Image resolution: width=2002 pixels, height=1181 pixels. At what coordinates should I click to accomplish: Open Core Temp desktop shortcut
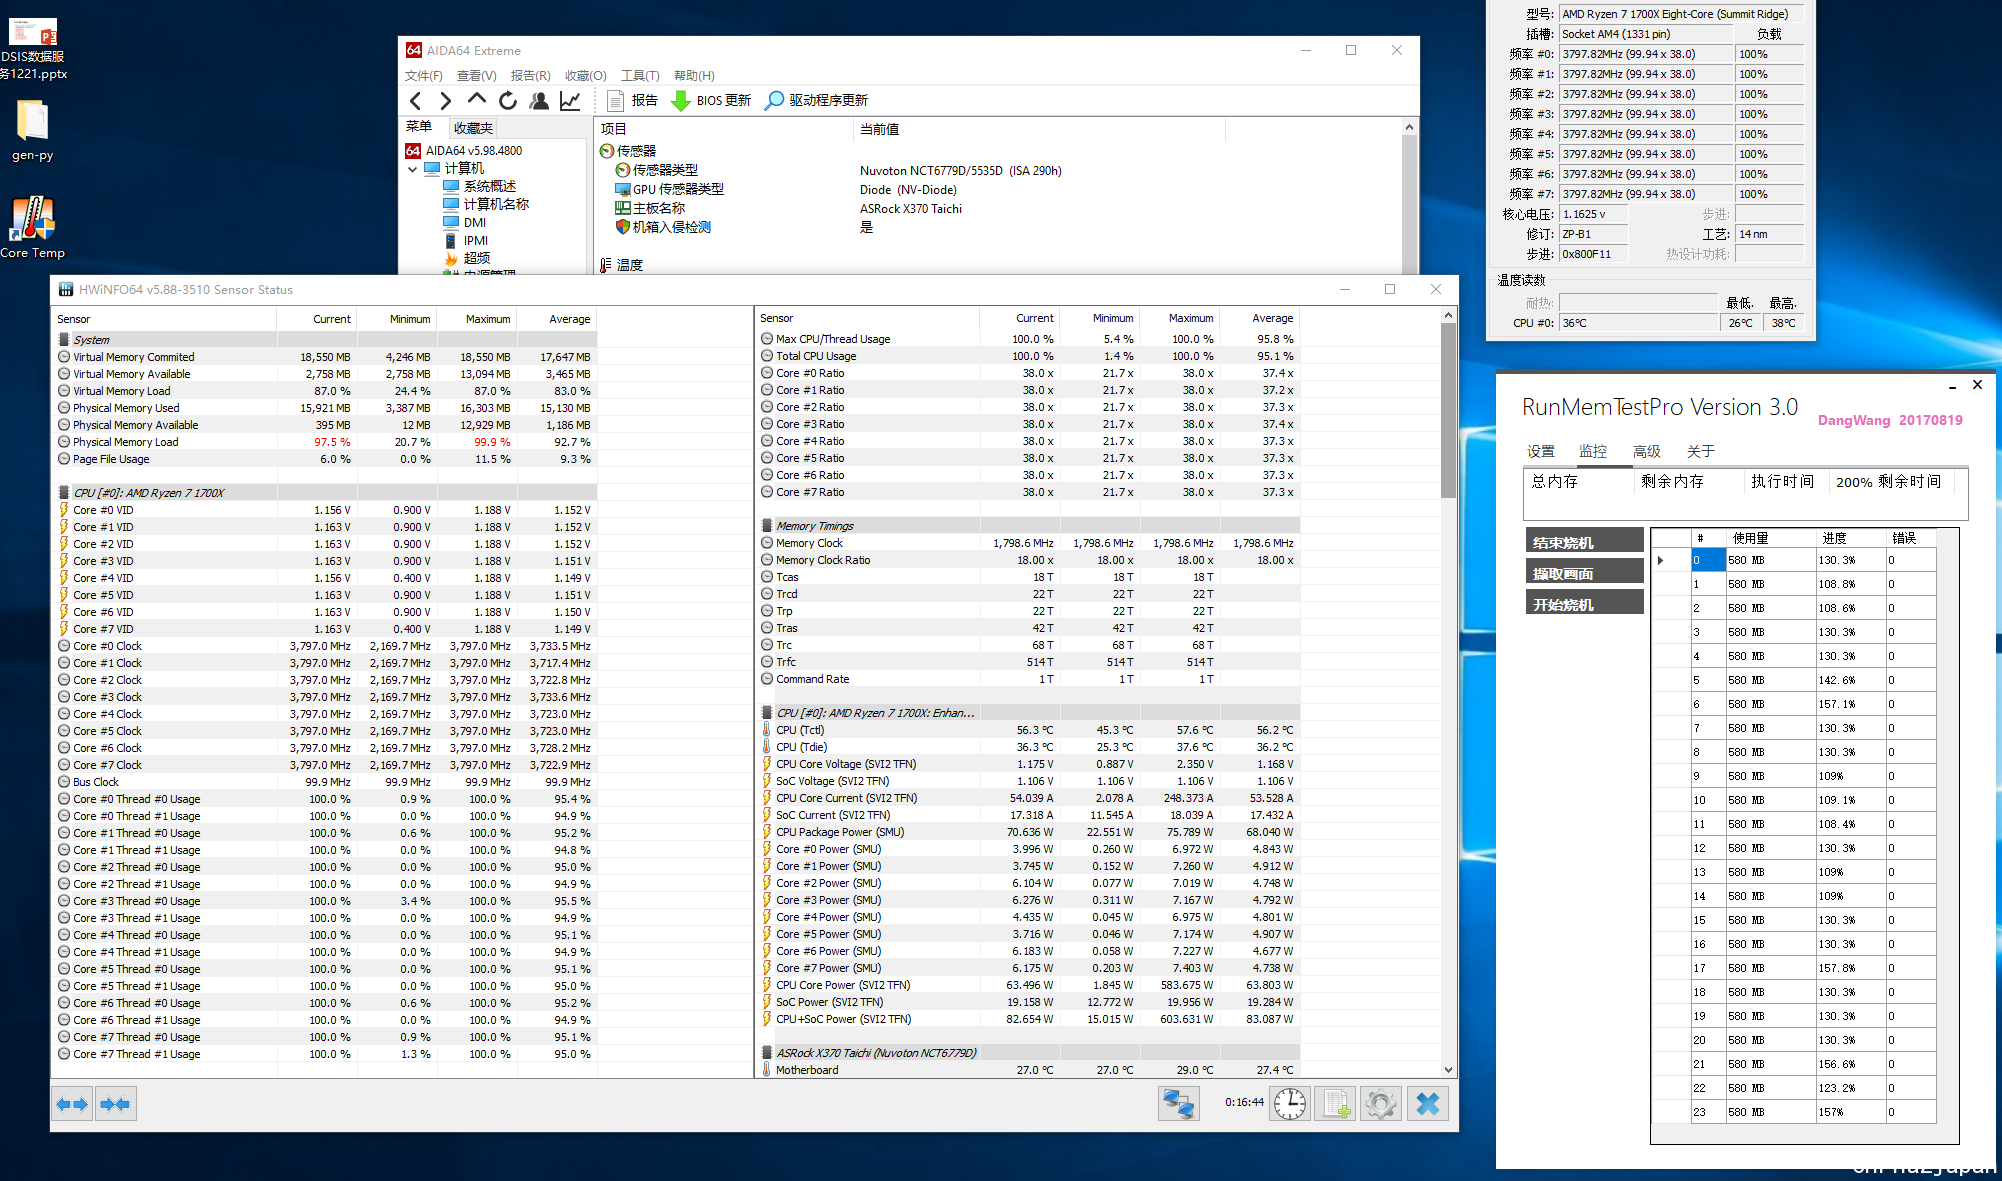tap(32, 227)
